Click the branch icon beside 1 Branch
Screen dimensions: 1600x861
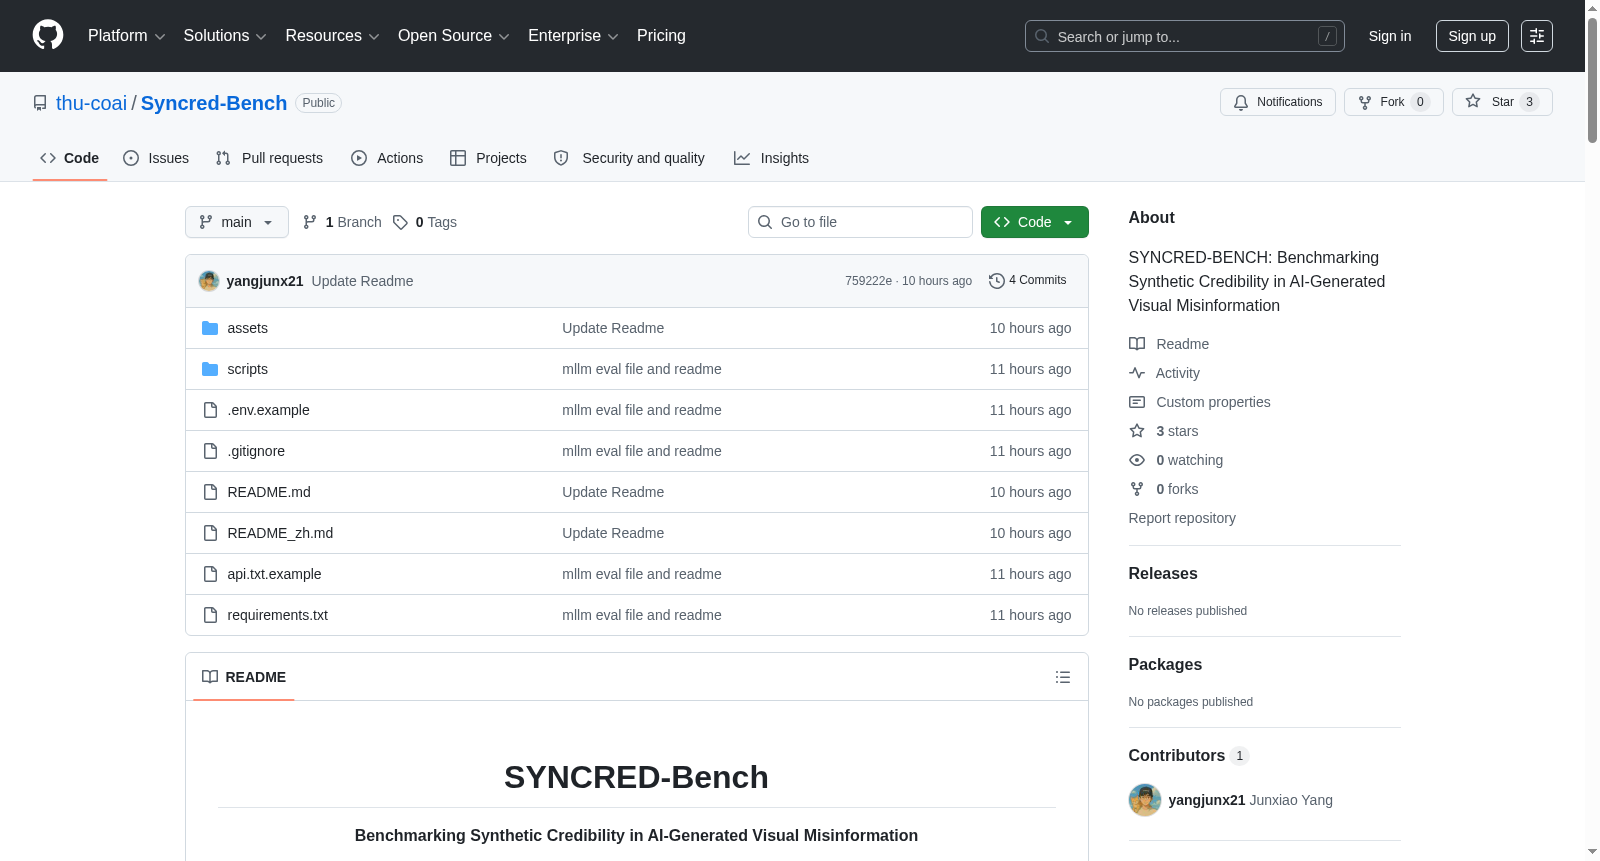pos(310,222)
